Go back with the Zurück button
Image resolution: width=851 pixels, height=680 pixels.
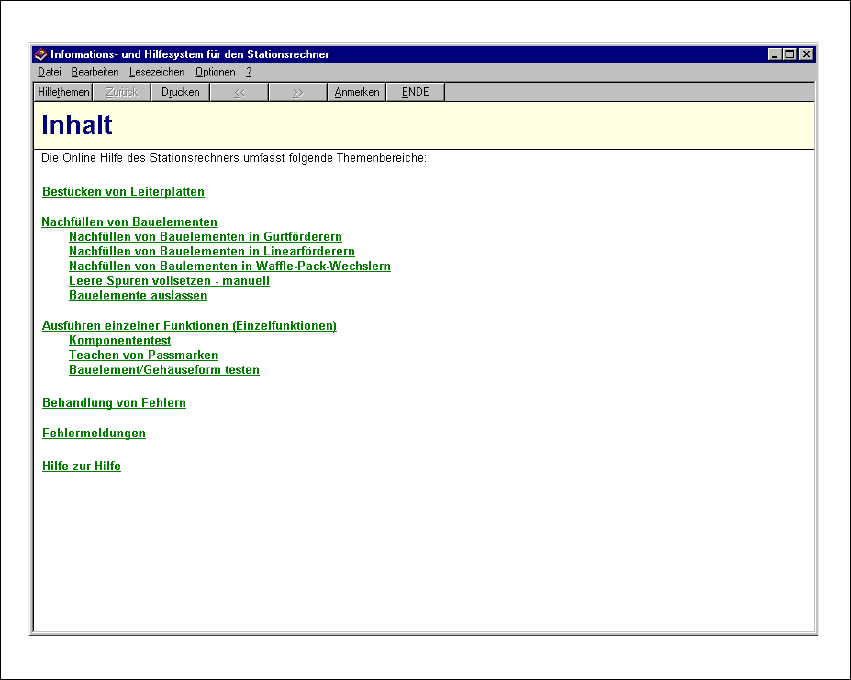(122, 92)
